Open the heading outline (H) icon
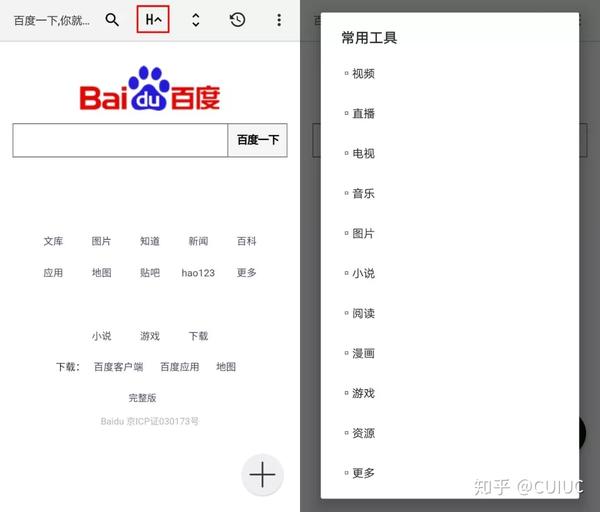The height and width of the screenshot is (512, 600). click(153, 19)
